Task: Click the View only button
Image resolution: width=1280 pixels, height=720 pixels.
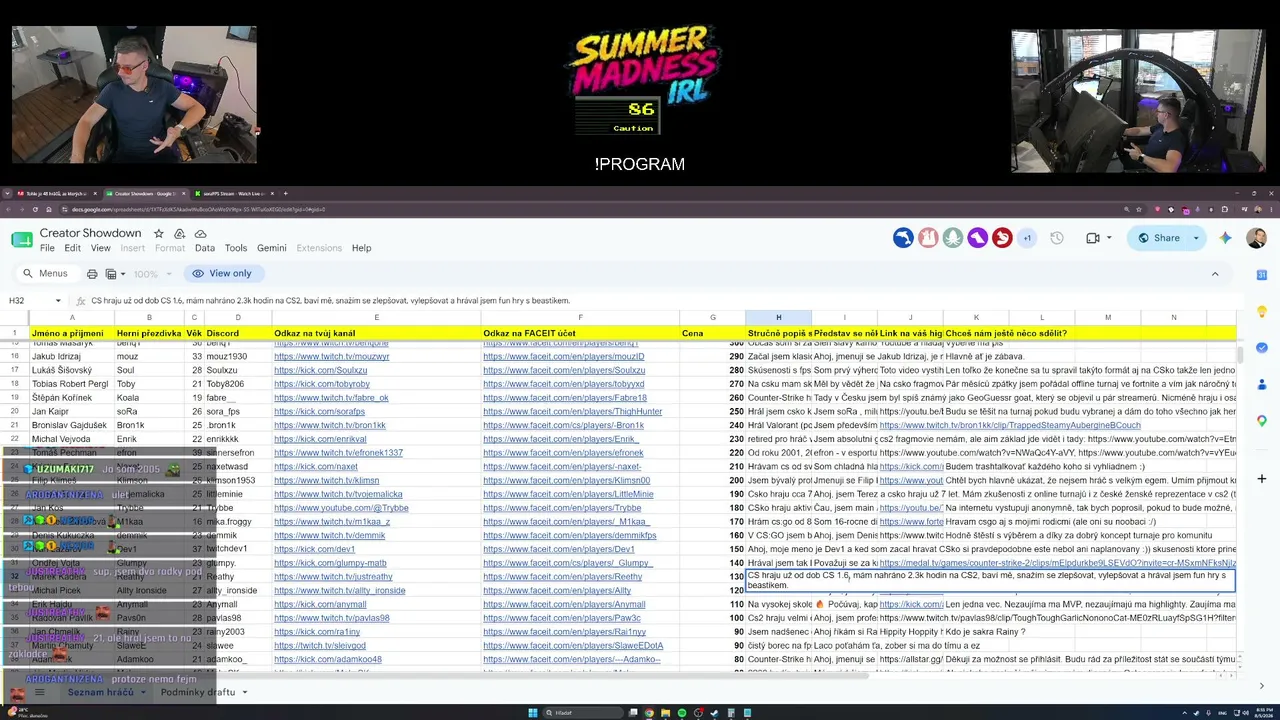Action: tap(222, 273)
